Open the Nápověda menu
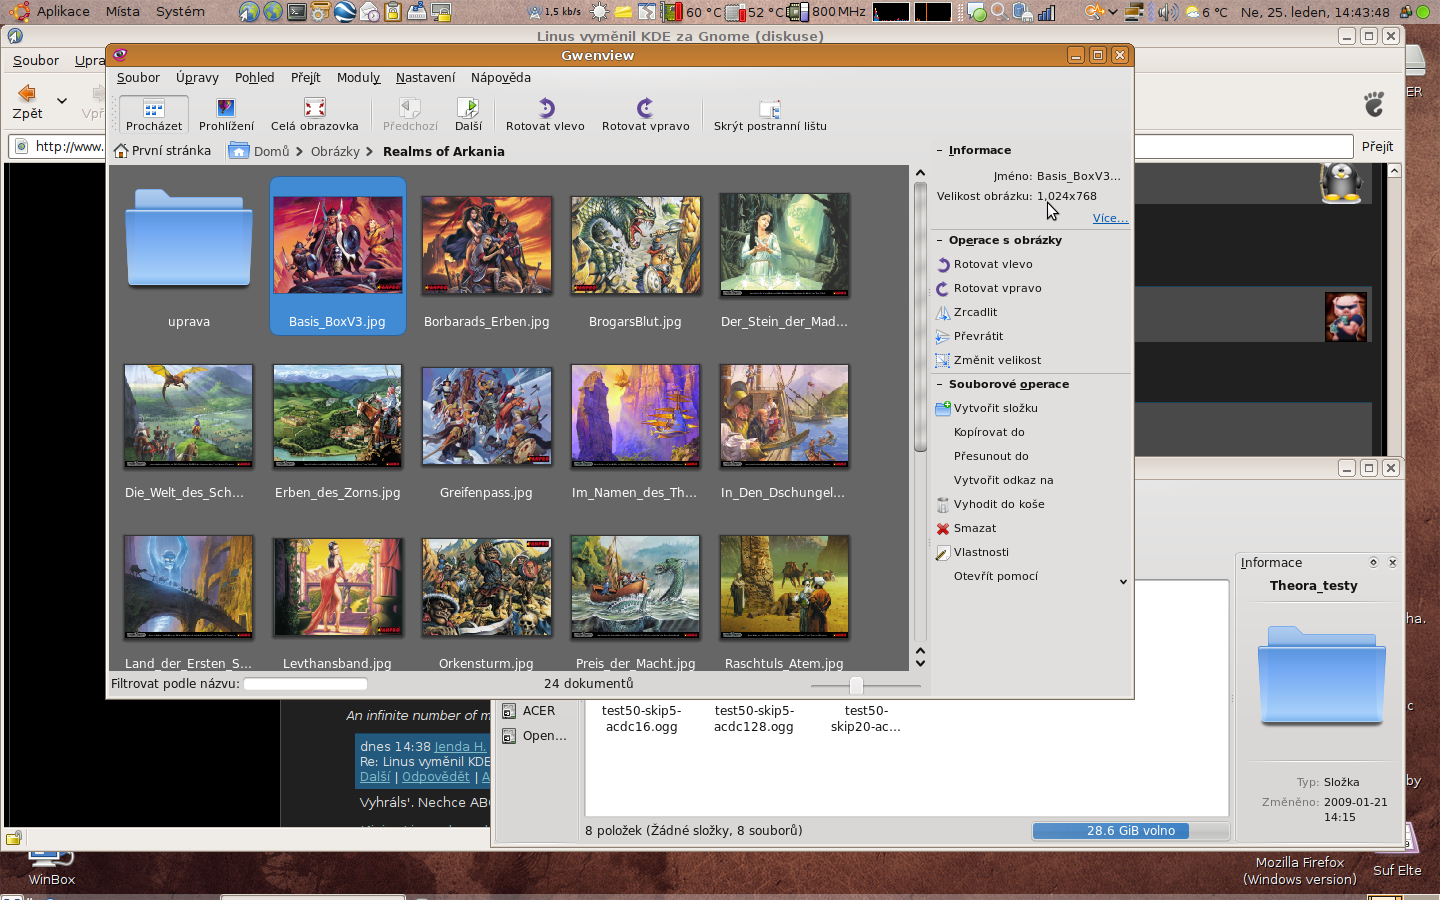 pyautogui.click(x=500, y=78)
